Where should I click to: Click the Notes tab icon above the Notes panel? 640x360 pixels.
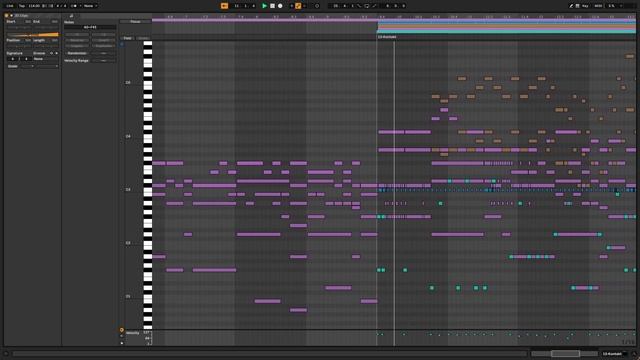pos(71,16)
